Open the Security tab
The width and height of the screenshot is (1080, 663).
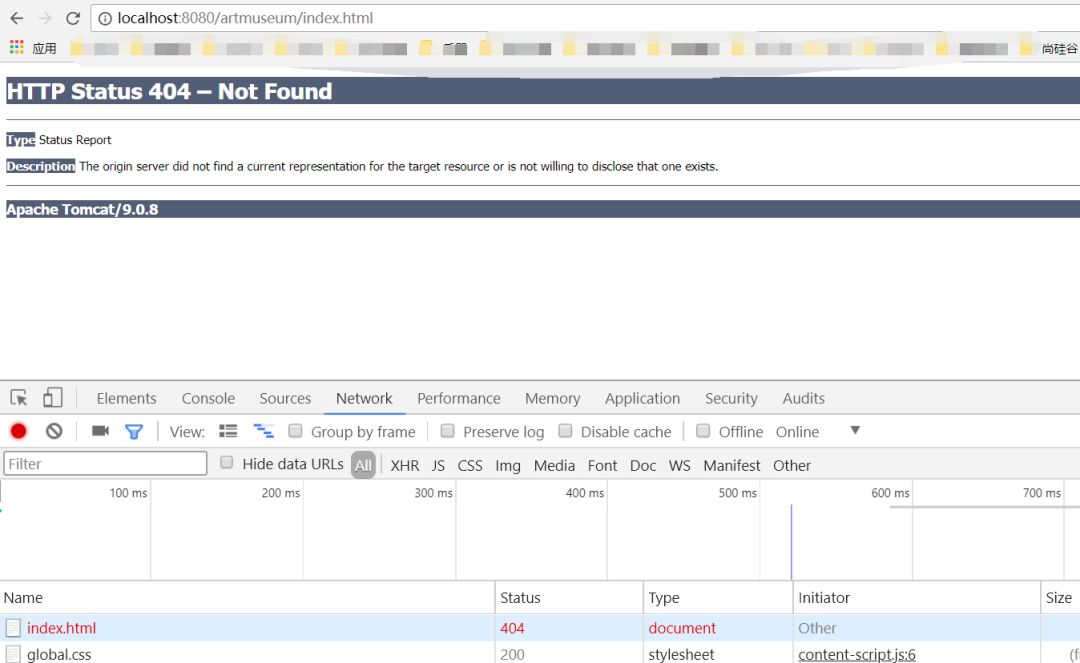731,398
